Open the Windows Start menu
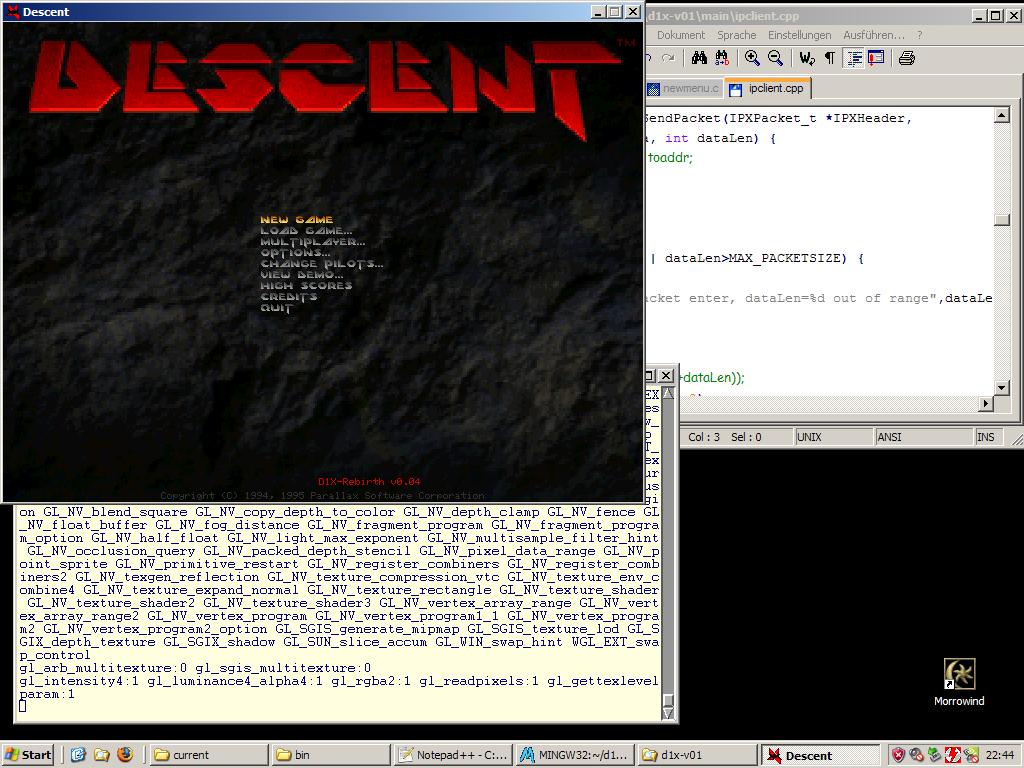Viewport: 1024px width, 768px height. tap(27, 755)
